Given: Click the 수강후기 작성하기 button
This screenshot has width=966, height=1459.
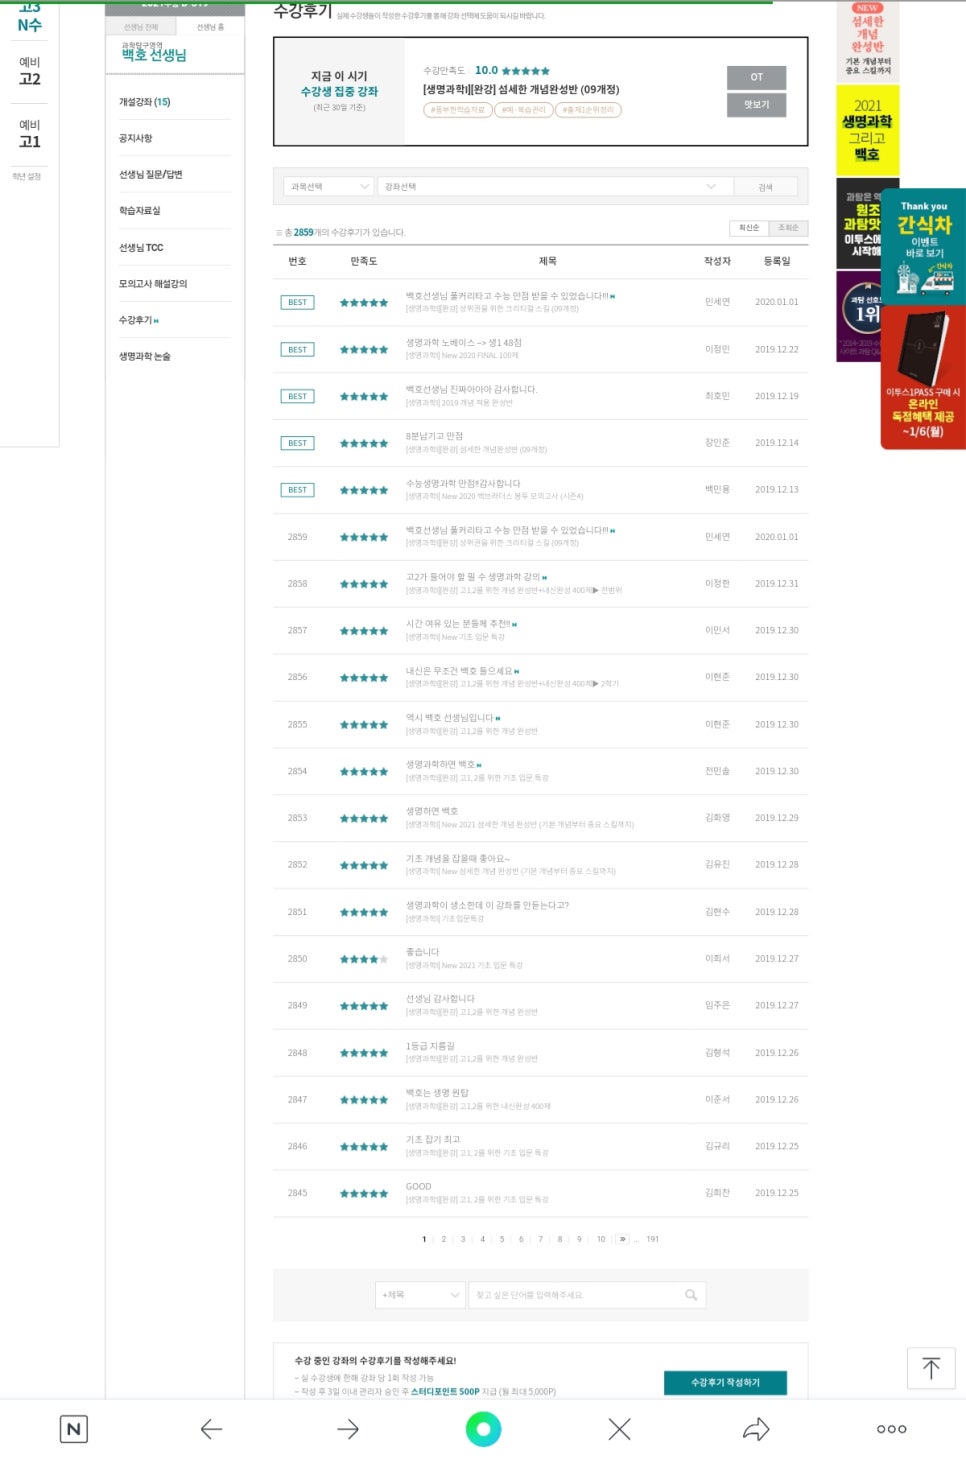Looking at the screenshot, I should (725, 1382).
